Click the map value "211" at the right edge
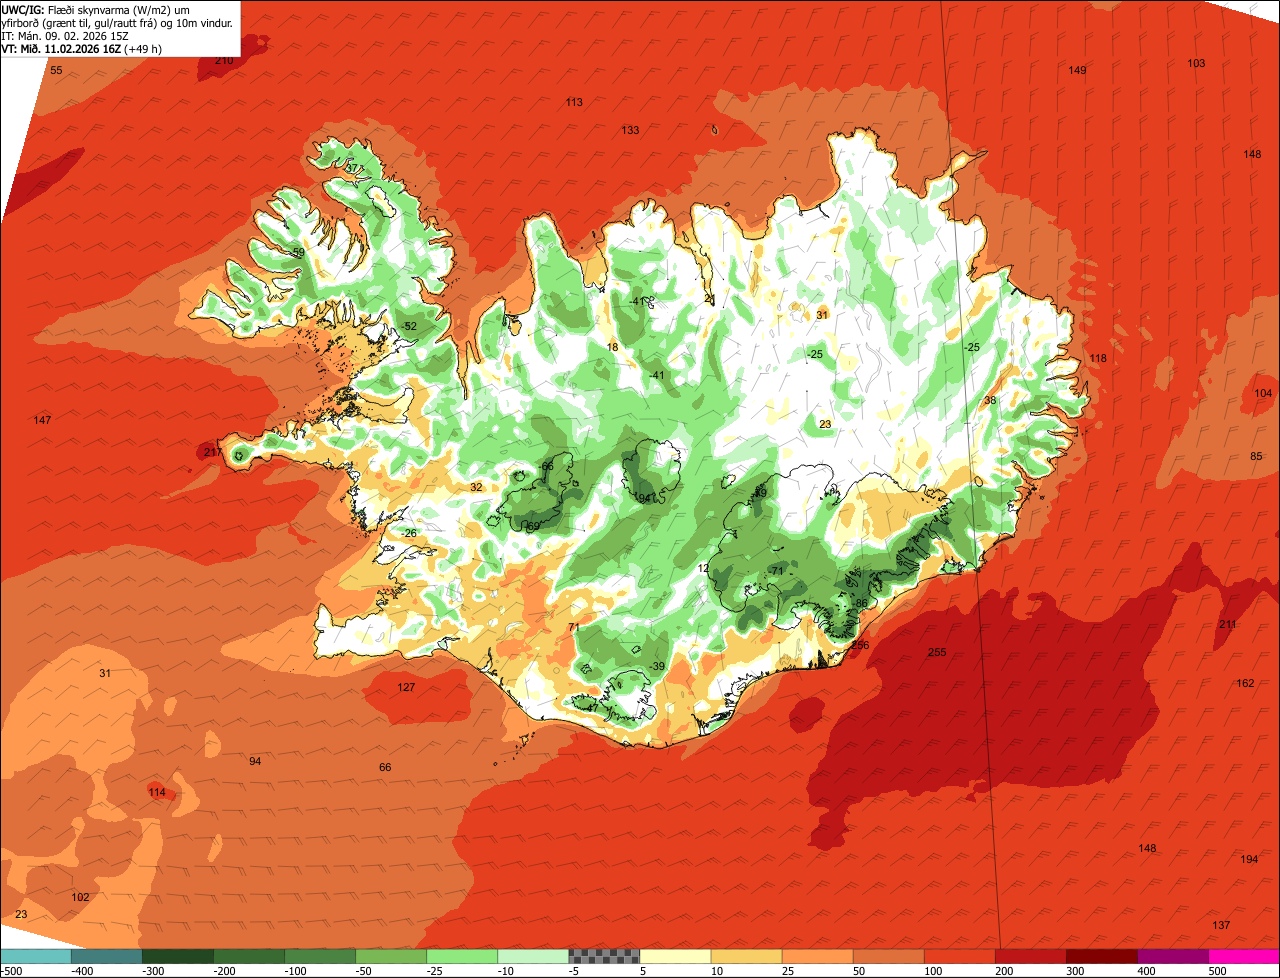The height and width of the screenshot is (978, 1280). (1227, 624)
